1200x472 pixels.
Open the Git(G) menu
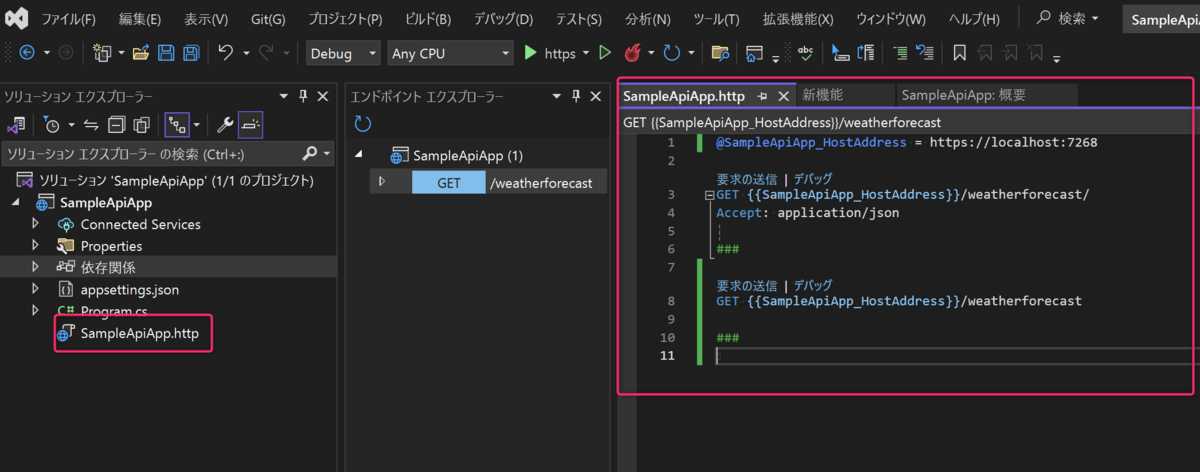pos(268,19)
